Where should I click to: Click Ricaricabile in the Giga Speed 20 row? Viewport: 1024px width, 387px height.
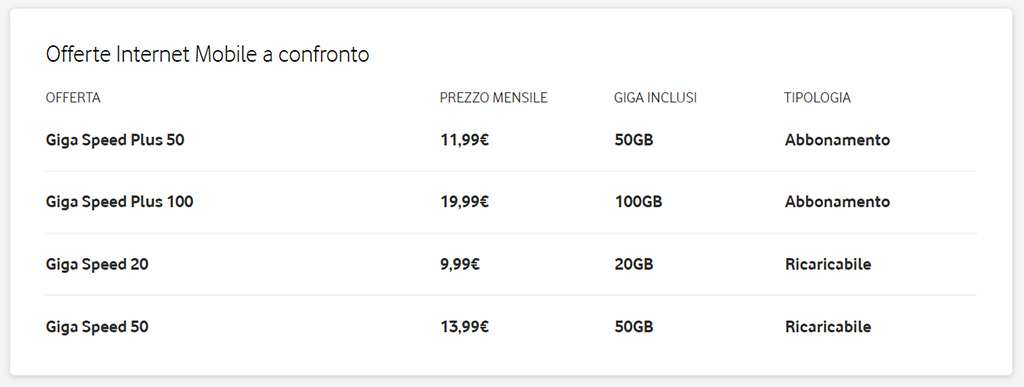[828, 265]
